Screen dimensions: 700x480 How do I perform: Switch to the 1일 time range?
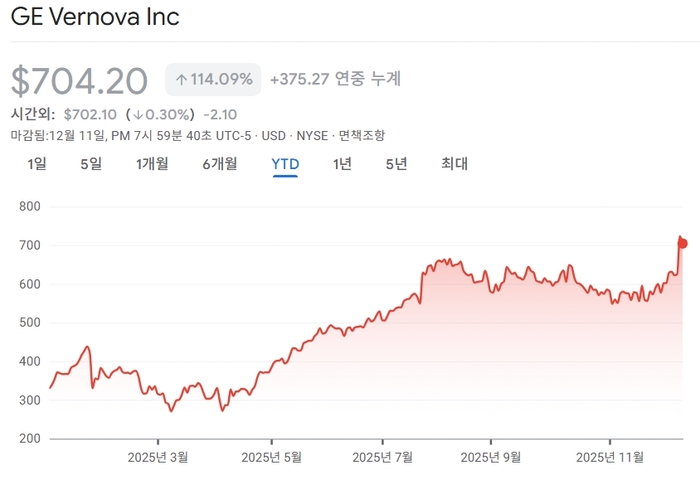[37, 164]
